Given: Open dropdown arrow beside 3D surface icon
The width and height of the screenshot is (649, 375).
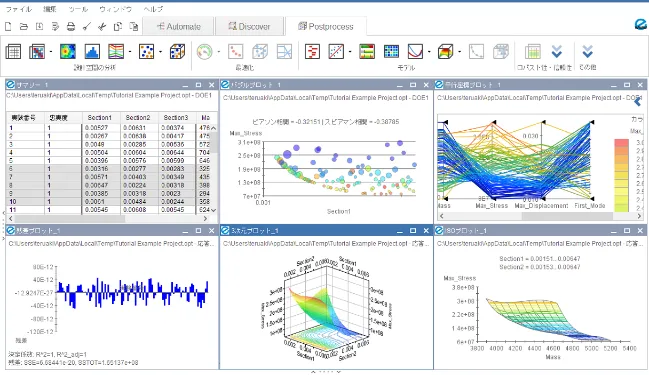Looking at the screenshot, I should [460, 52].
